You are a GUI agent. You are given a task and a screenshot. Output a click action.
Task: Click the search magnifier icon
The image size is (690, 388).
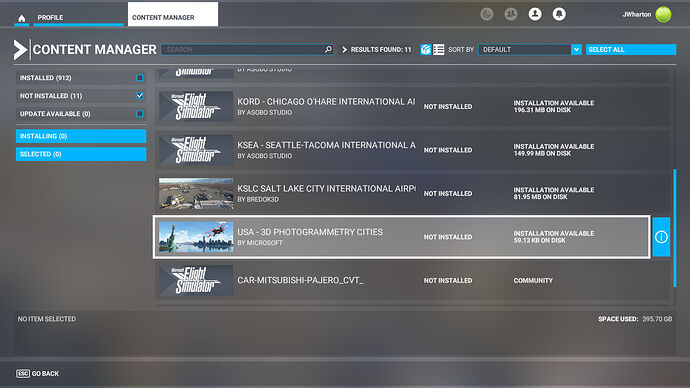(x=328, y=49)
